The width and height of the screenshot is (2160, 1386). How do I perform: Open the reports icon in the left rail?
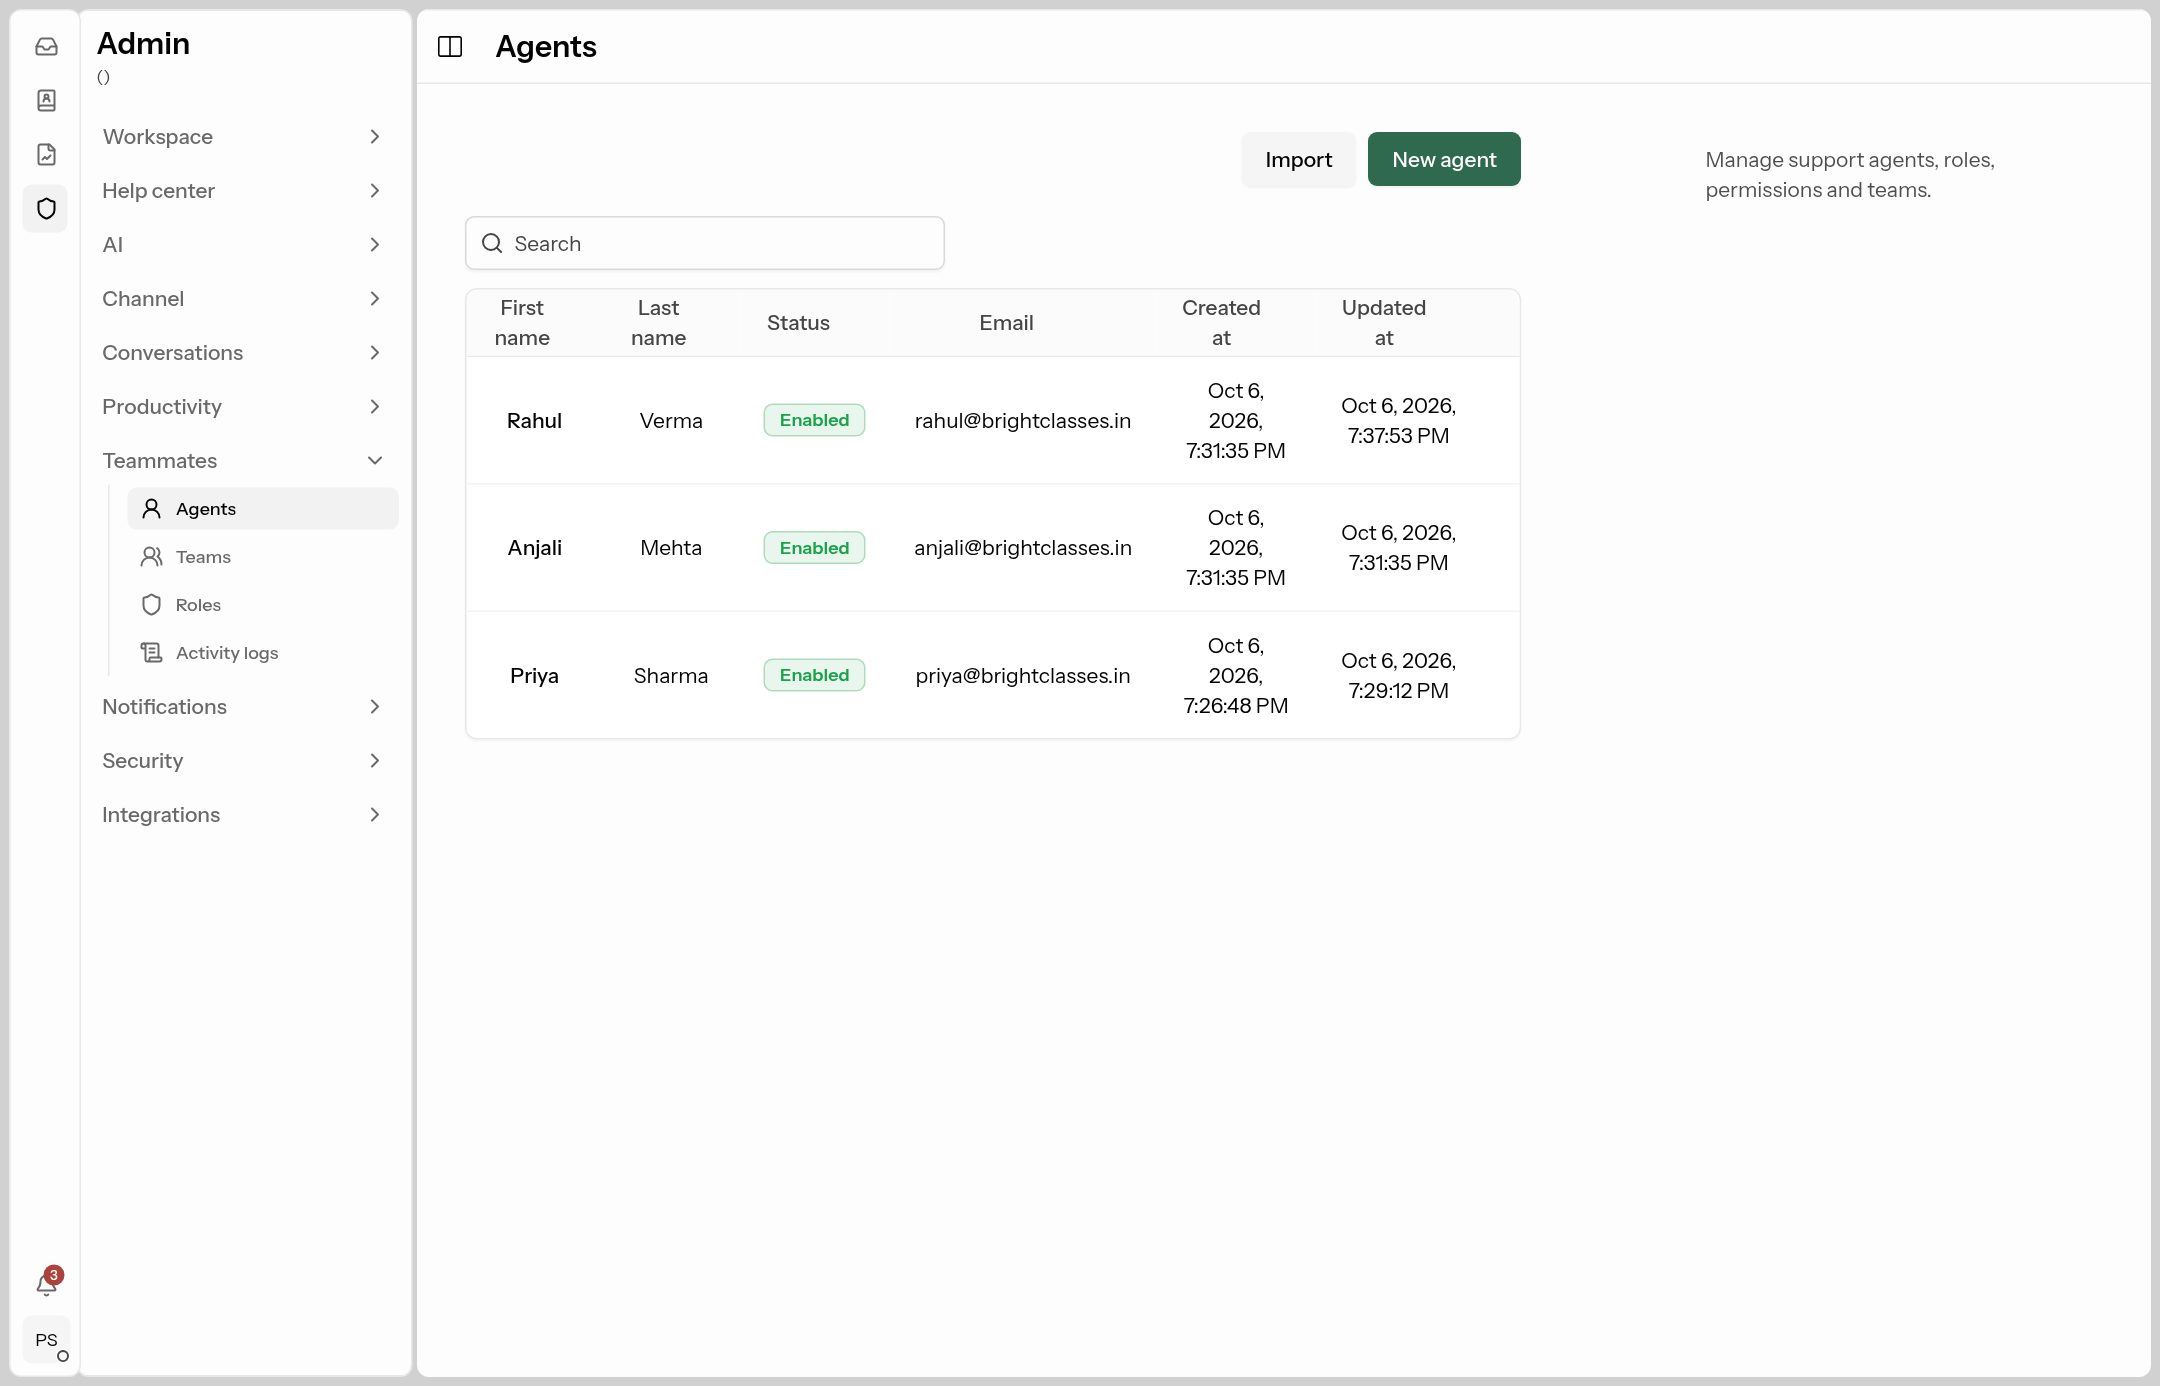[x=46, y=154]
